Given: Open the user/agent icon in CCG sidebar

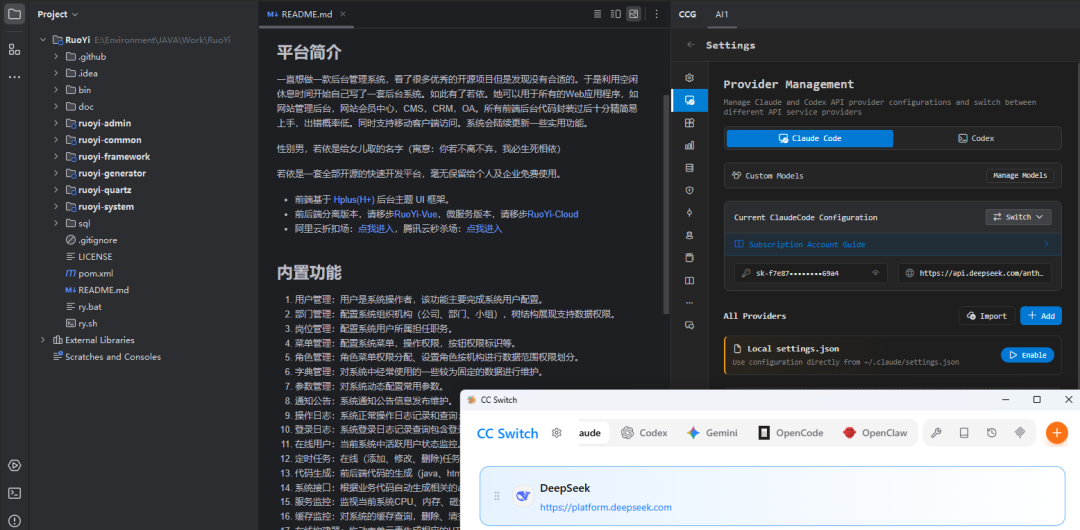Looking at the screenshot, I should [689, 235].
